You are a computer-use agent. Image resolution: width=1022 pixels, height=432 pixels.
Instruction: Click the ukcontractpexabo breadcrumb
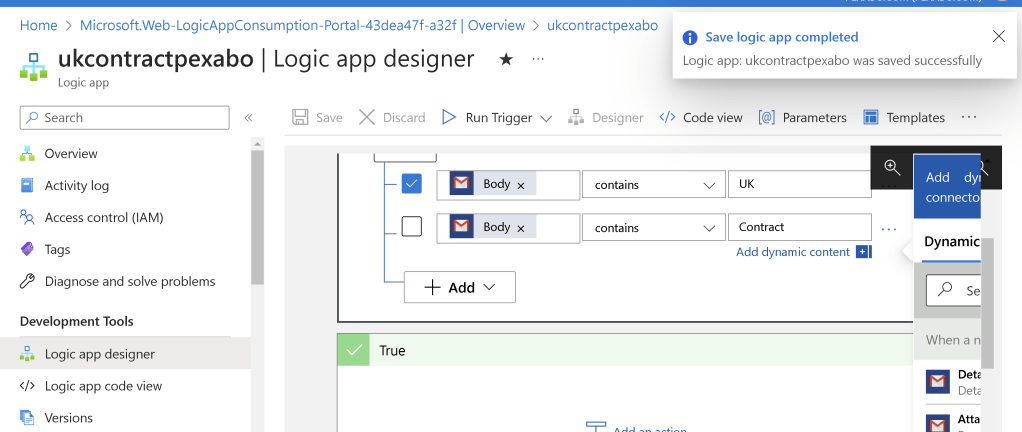click(x=602, y=25)
